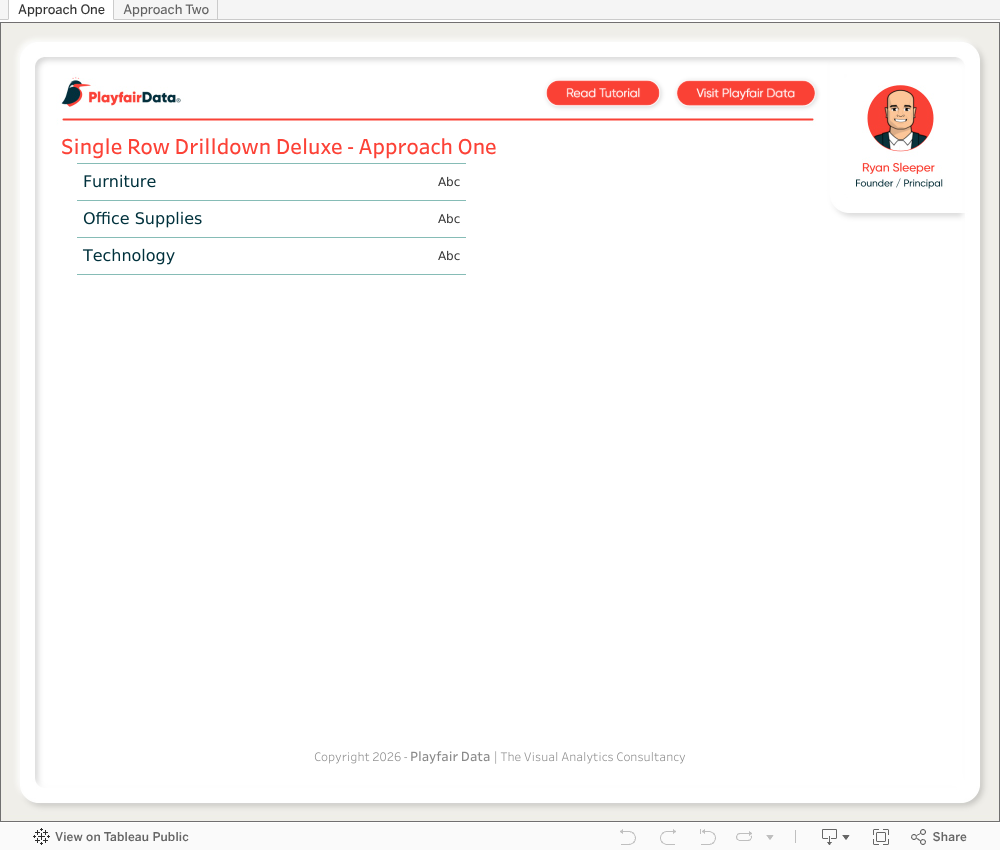Image resolution: width=1000 pixels, height=850 pixels.
Task: Click the Refresh data icon
Action: coord(744,837)
